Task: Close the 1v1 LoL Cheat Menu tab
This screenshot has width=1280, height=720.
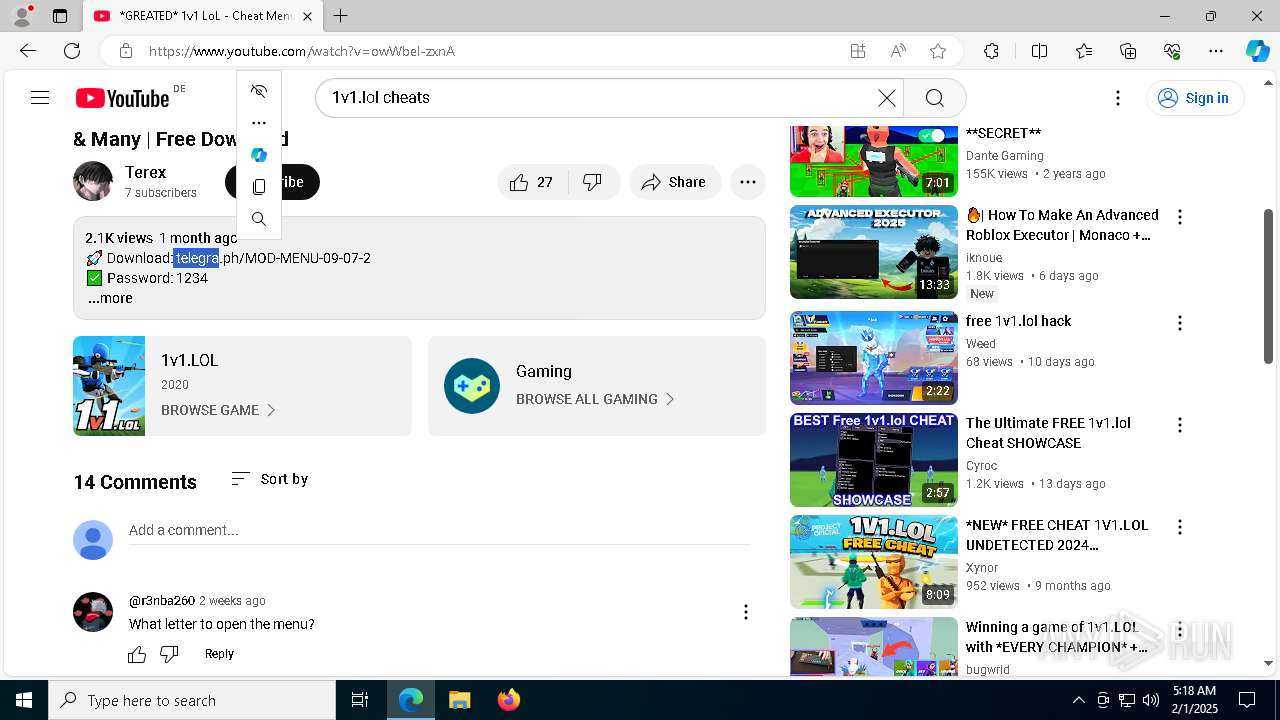Action: pos(307,16)
